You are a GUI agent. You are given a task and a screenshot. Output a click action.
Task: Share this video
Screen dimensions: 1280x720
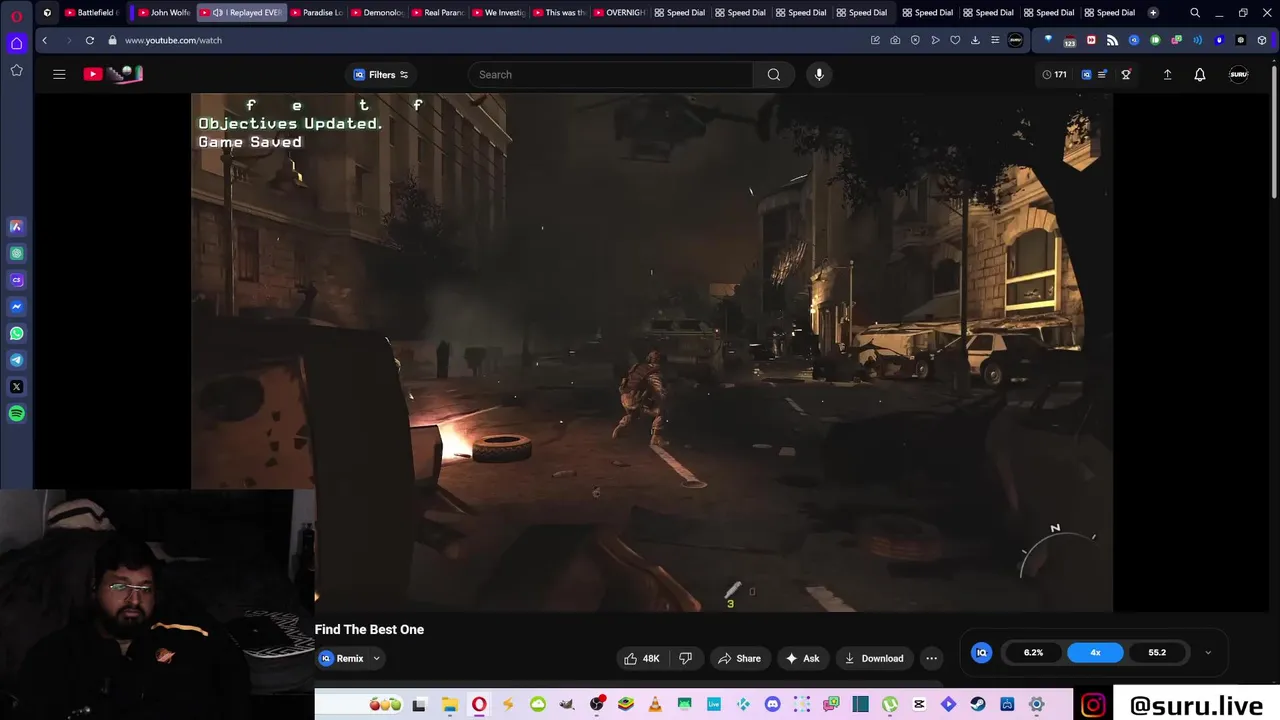(x=739, y=658)
